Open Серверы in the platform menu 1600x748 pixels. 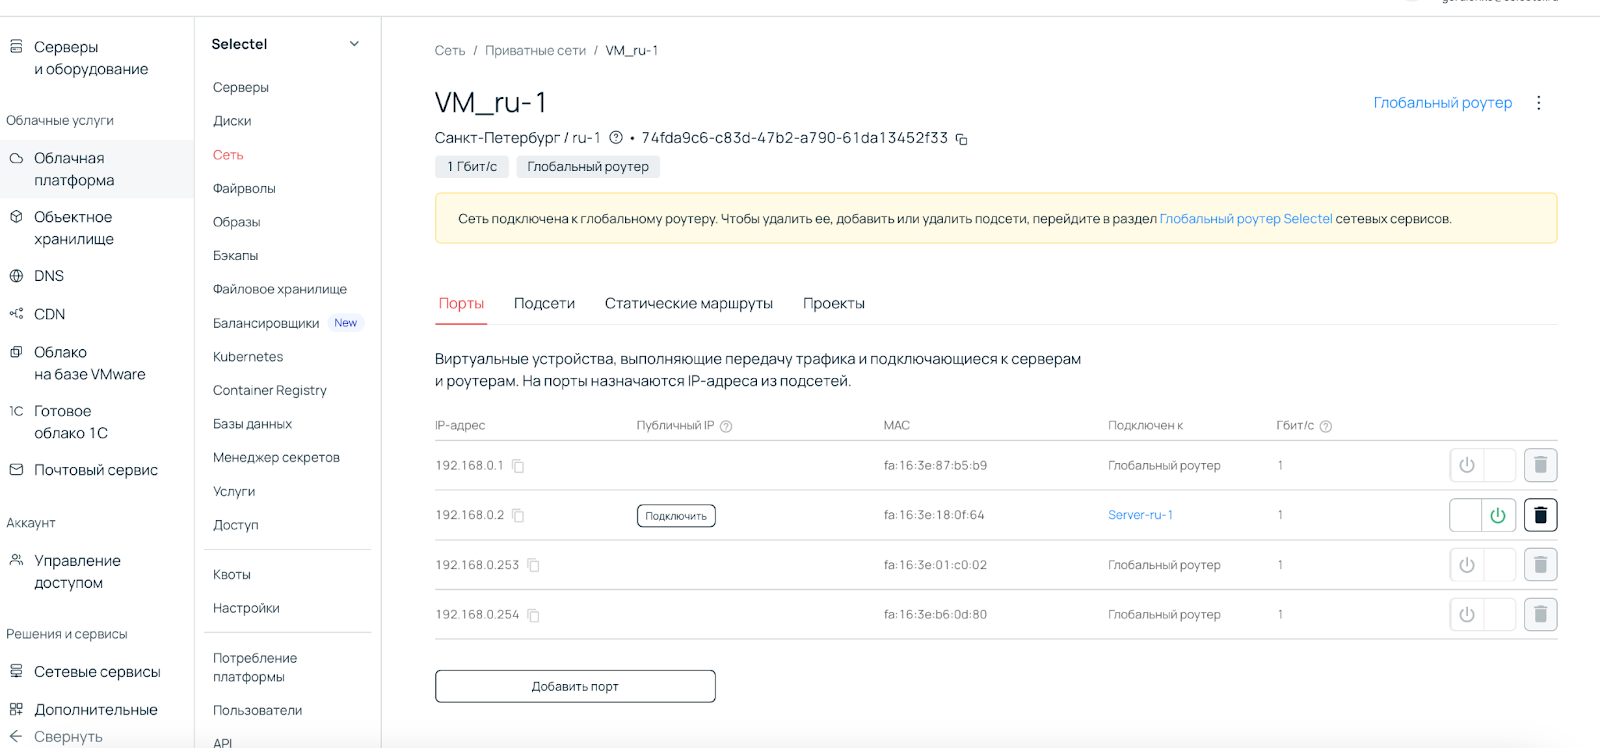click(241, 87)
